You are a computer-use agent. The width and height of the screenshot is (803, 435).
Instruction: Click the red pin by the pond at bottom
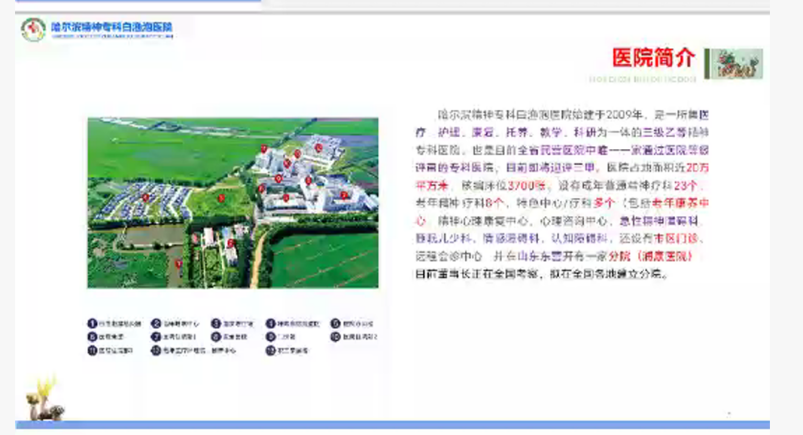pyautogui.click(x=179, y=264)
